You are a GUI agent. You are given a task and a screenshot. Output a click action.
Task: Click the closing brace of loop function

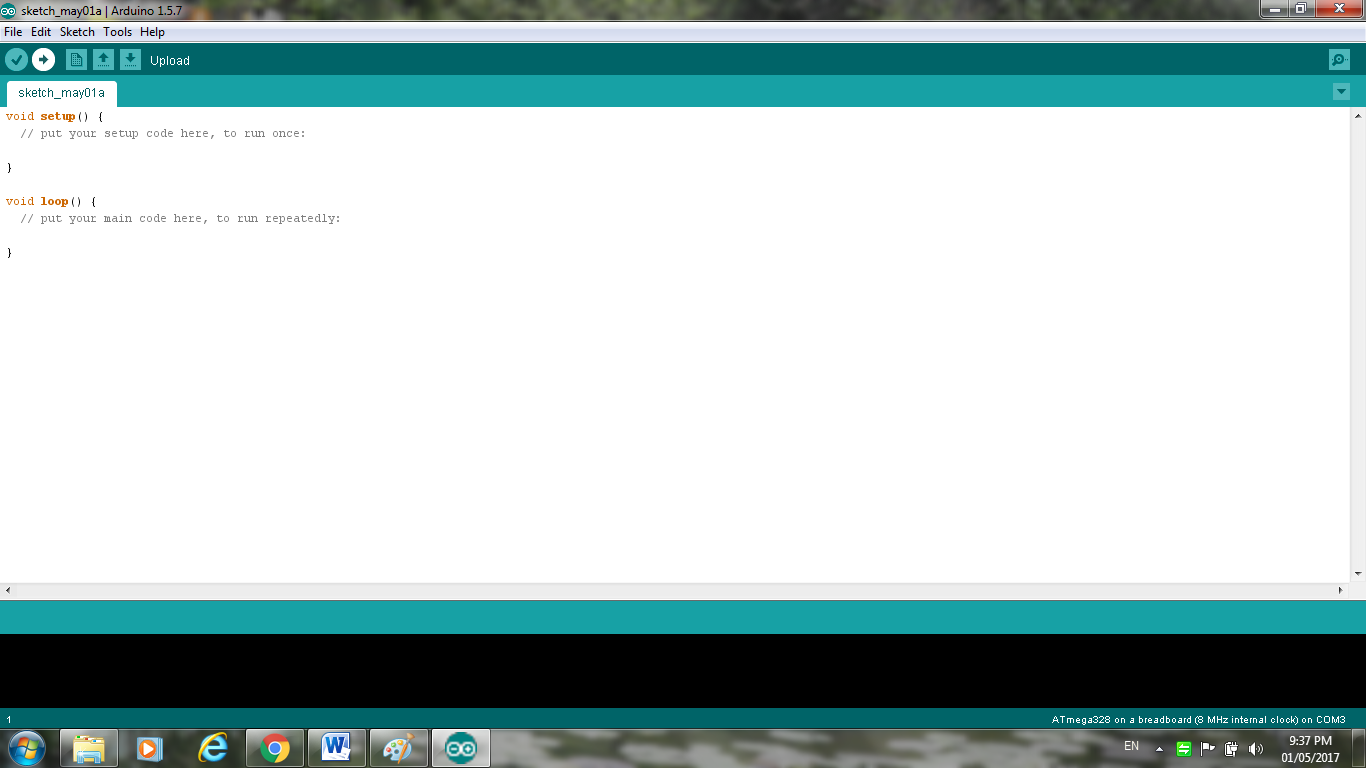(x=9, y=253)
